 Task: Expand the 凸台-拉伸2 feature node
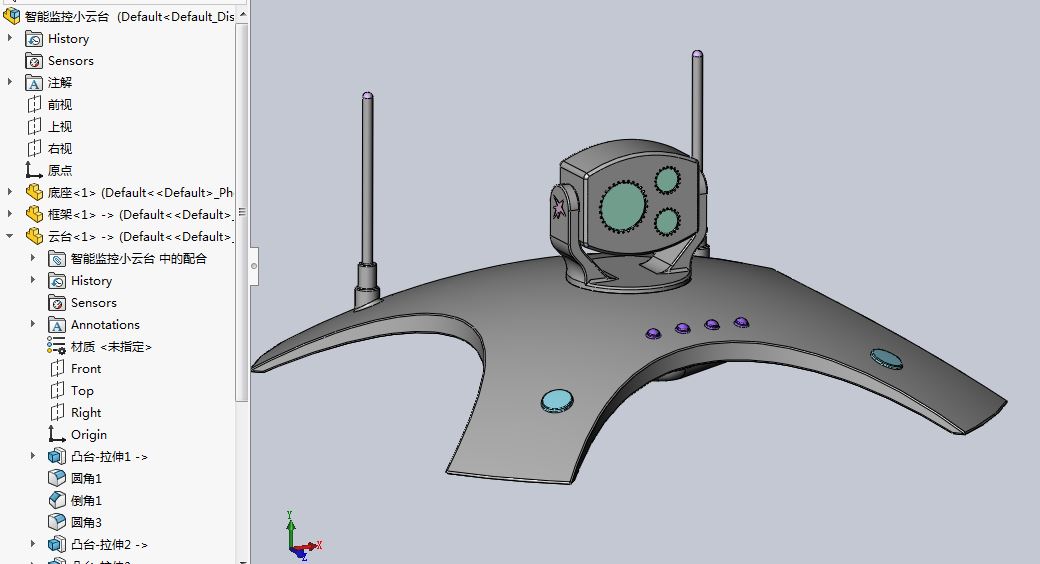pyautogui.click(x=32, y=544)
